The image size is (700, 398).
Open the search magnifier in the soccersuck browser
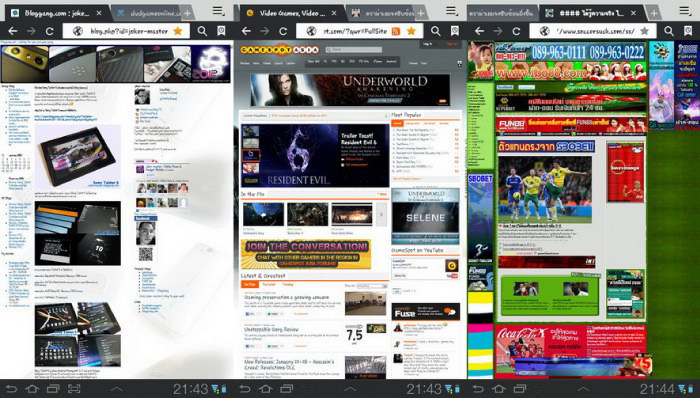(x=668, y=31)
